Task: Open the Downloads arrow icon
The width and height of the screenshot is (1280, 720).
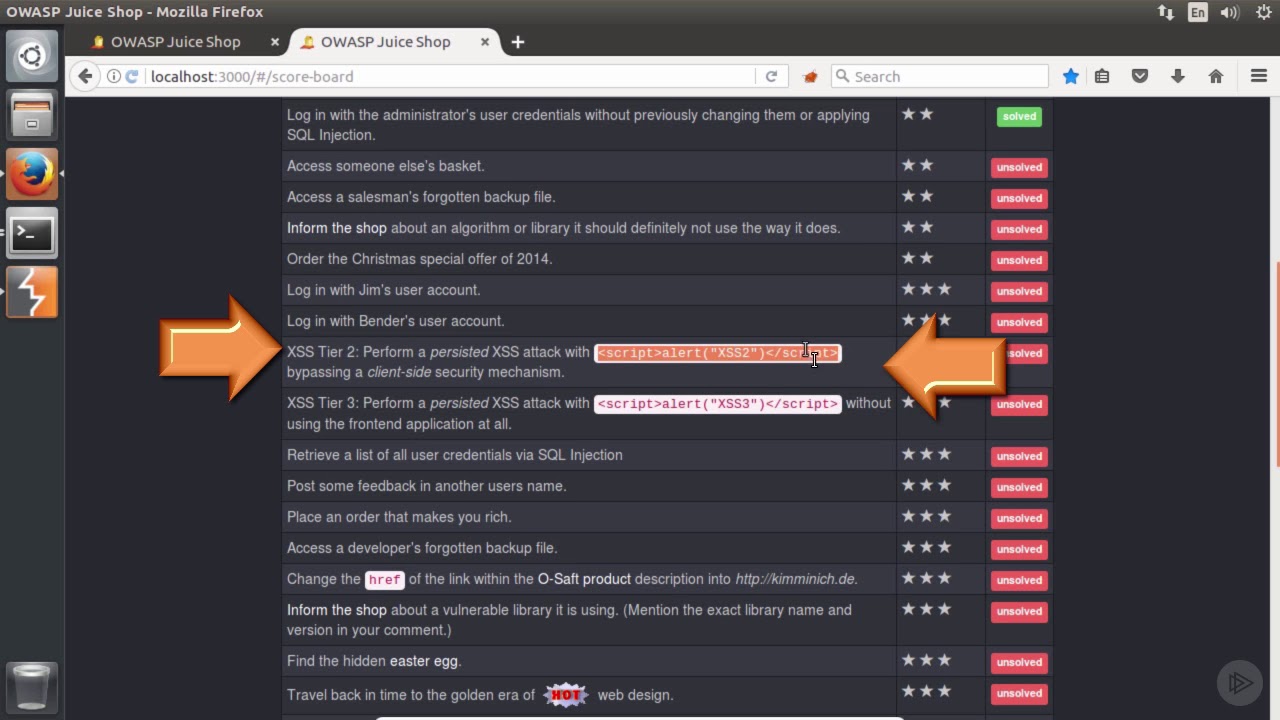Action: (x=1178, y=76)
